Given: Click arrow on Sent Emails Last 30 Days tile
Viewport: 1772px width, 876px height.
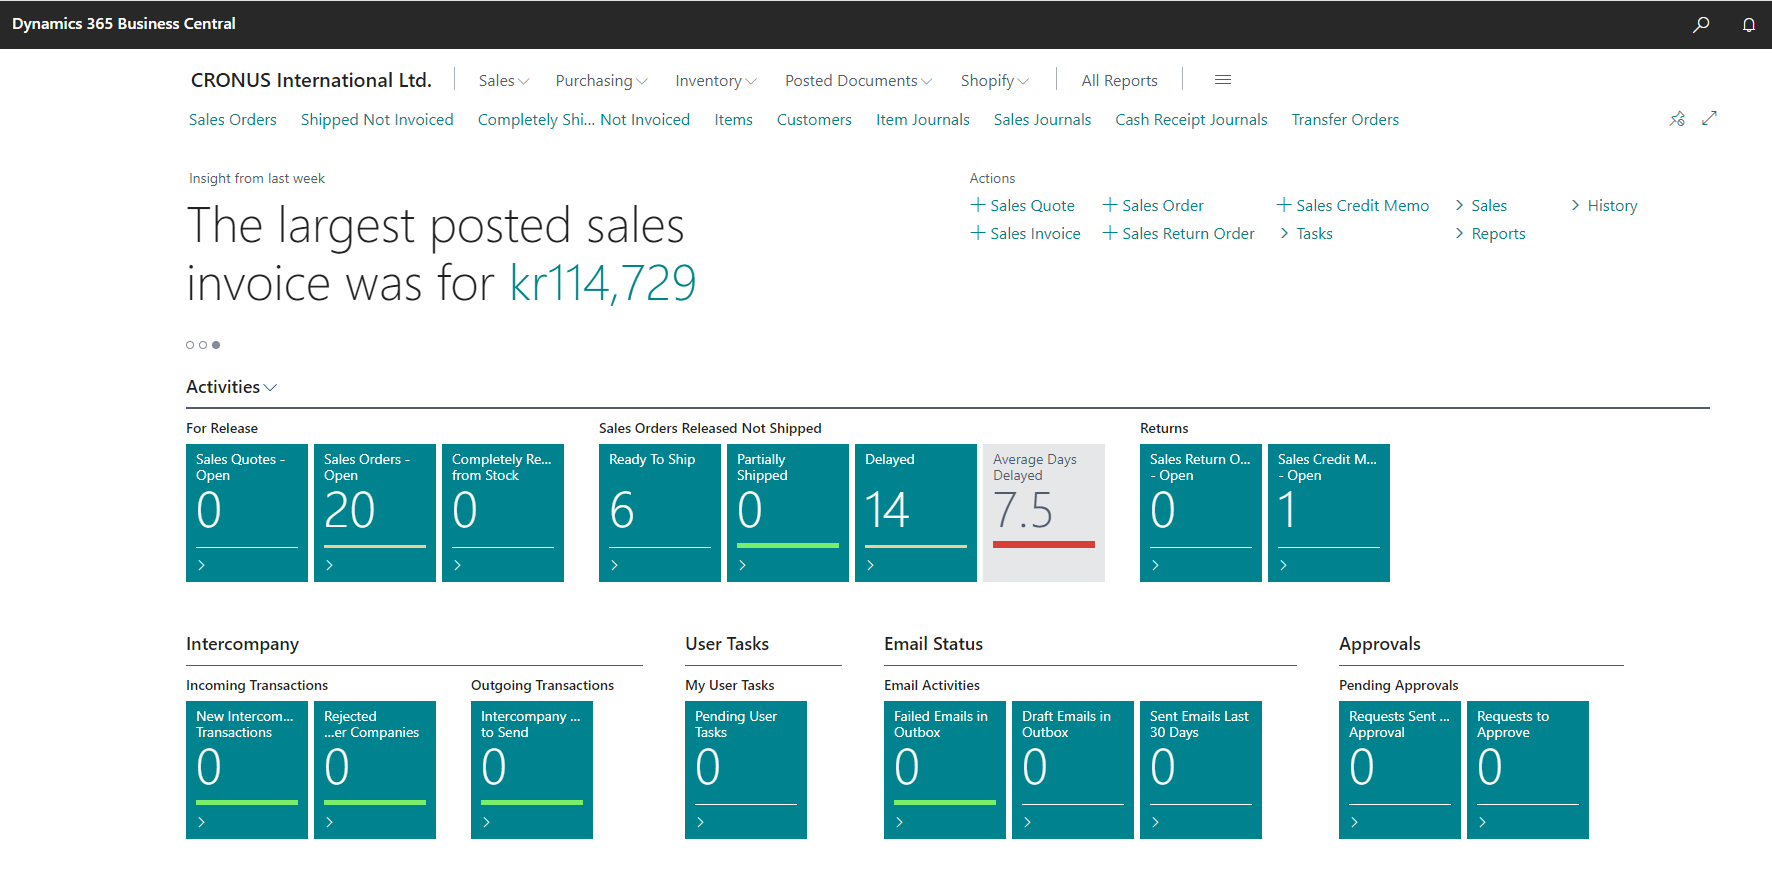Looking at the screenshot, I should click(x=1155, y=822).
